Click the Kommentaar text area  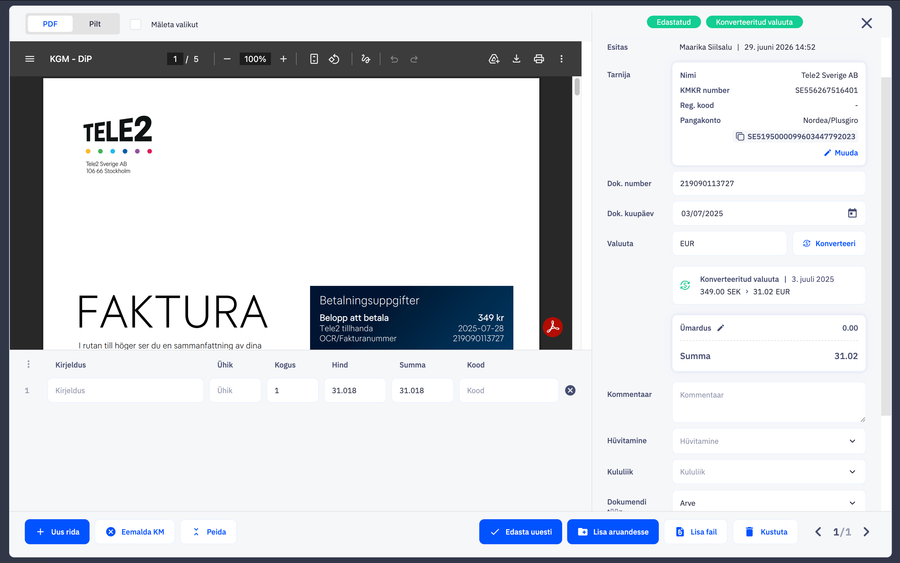click(x=769, y=402)
